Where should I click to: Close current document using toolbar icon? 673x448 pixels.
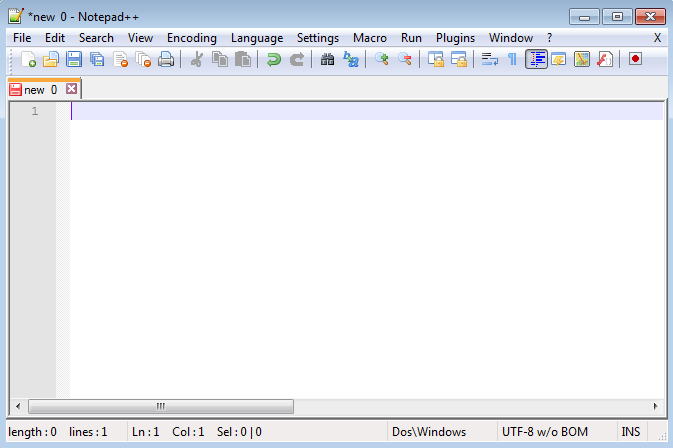(120, 59)
